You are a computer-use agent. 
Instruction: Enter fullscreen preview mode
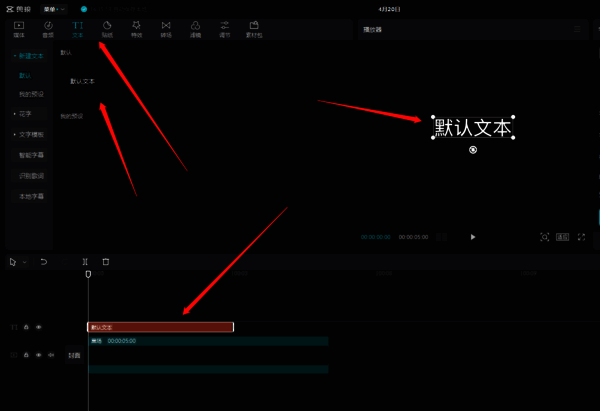(x=581, y=237)
